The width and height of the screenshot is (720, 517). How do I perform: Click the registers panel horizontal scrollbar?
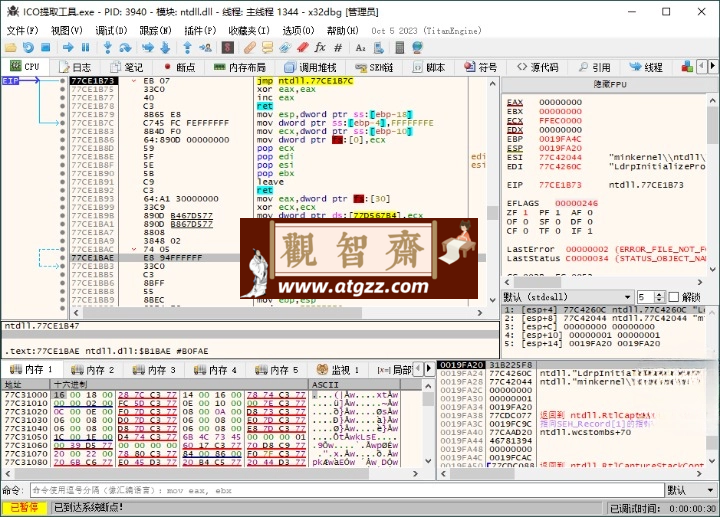pyautogui.click(x=604, y=282)
